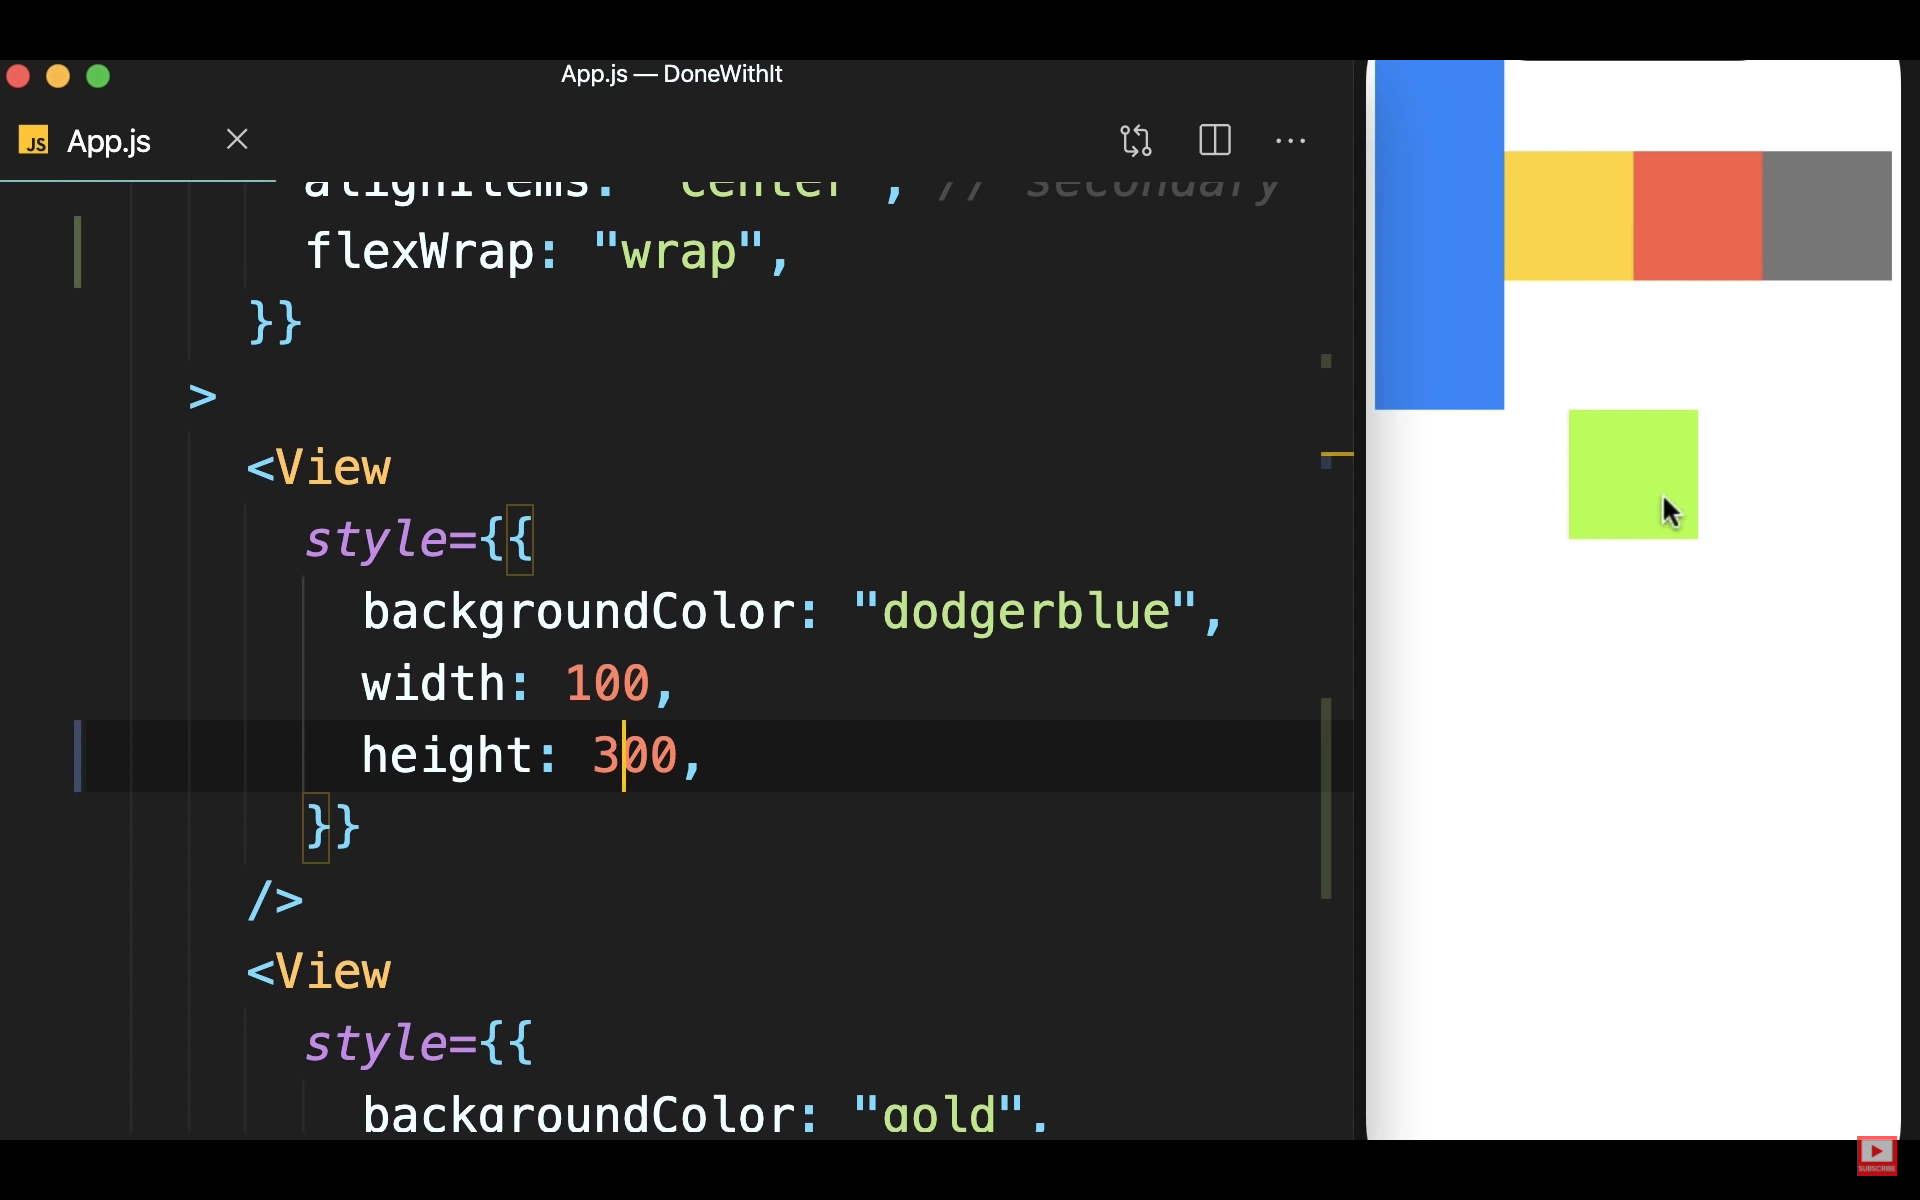Close the App.js tab

[x=237, y=139]
